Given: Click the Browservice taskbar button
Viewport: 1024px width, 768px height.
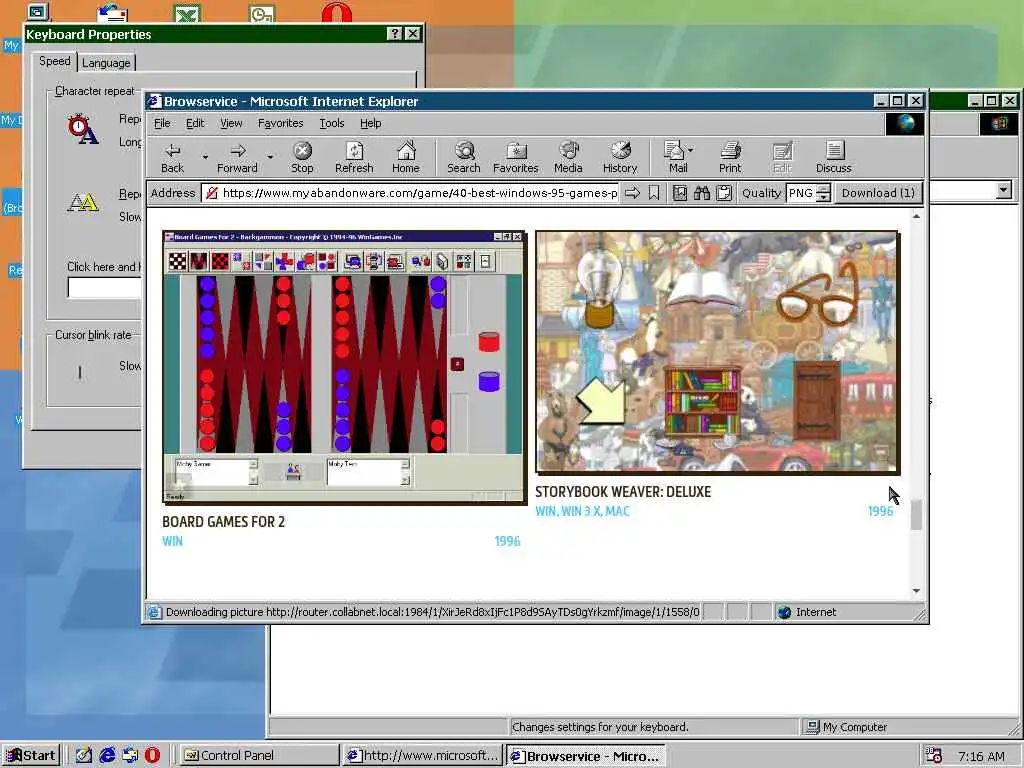Looking at the screenshot, I should pos(586,756).
